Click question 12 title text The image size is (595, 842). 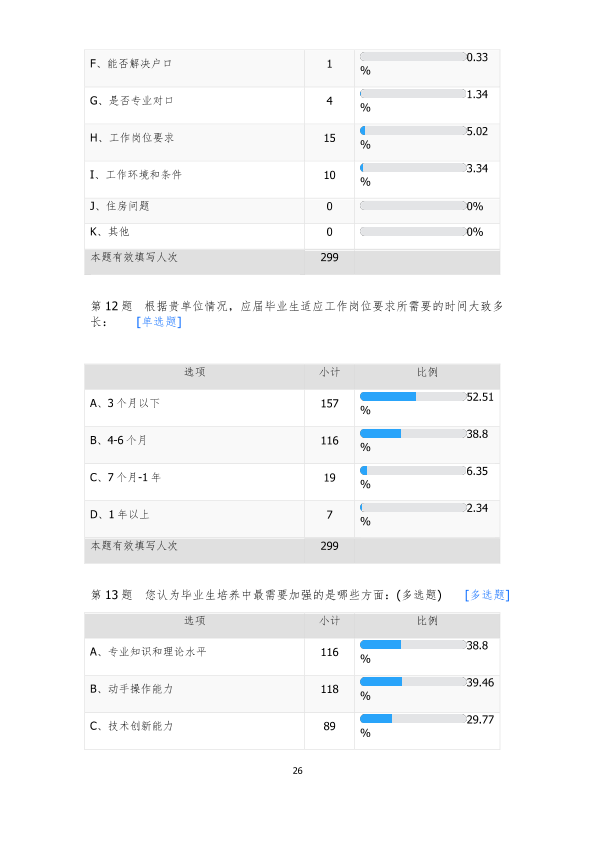pyautogui.click(x=296, y=314)
